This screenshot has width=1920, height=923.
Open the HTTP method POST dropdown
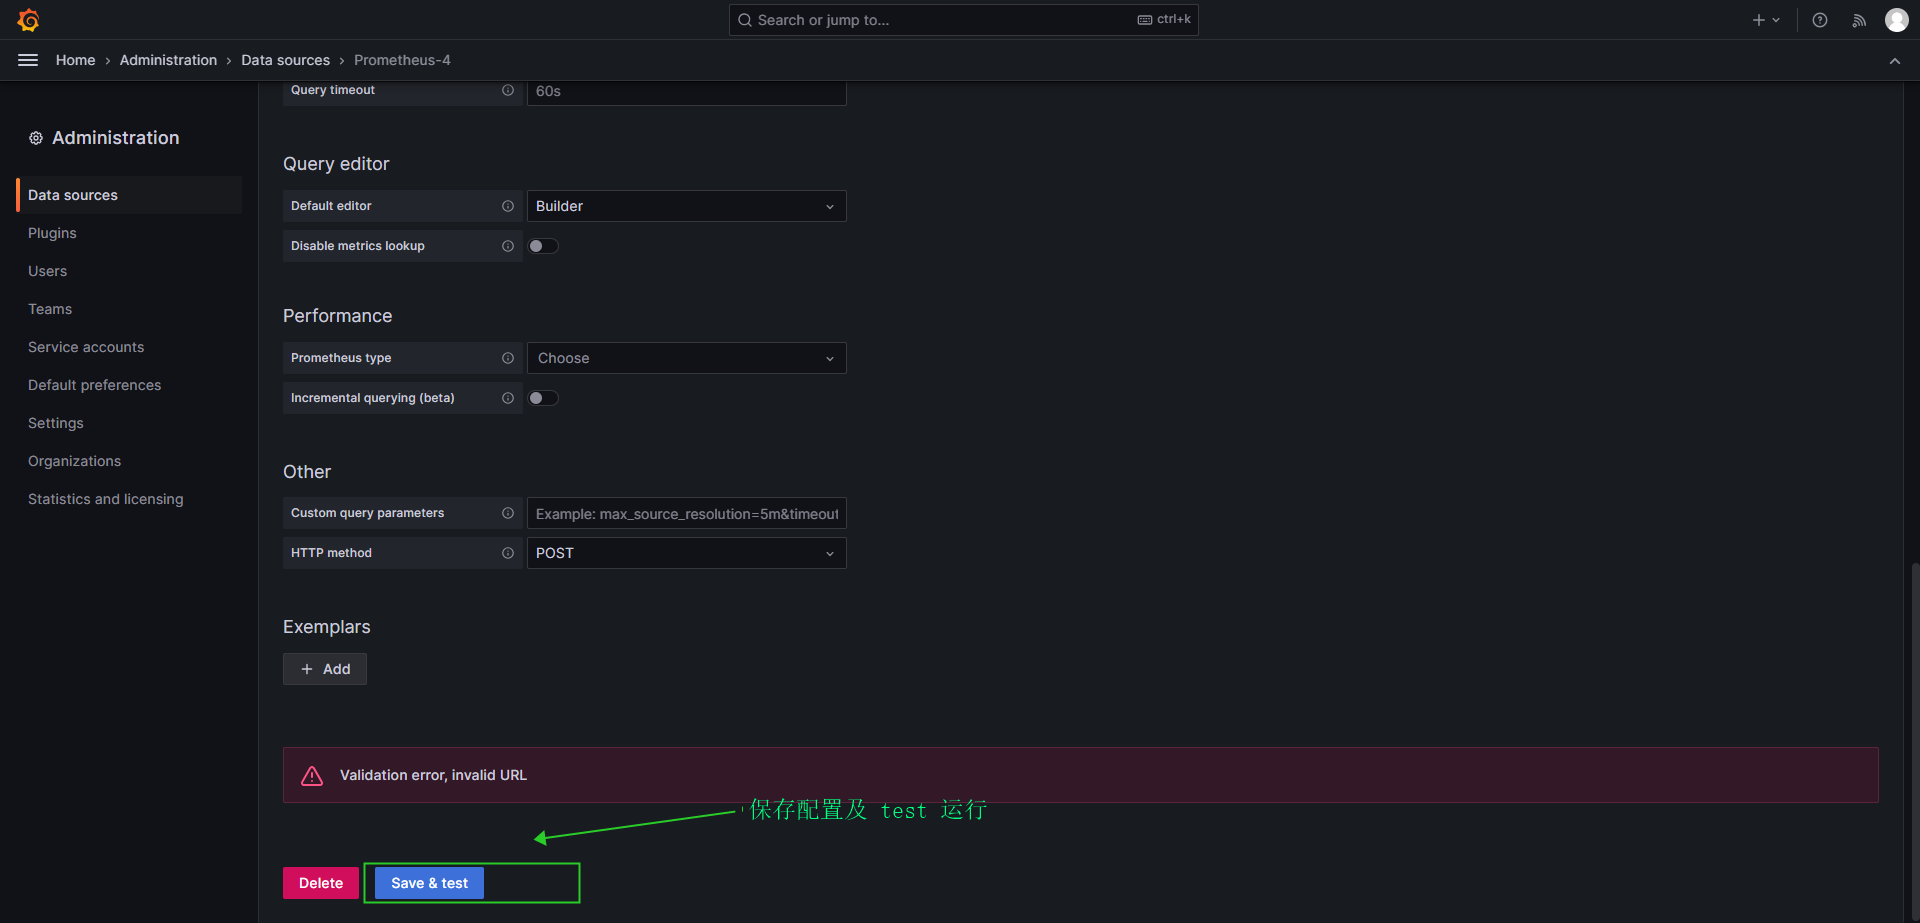coord(686,553)
